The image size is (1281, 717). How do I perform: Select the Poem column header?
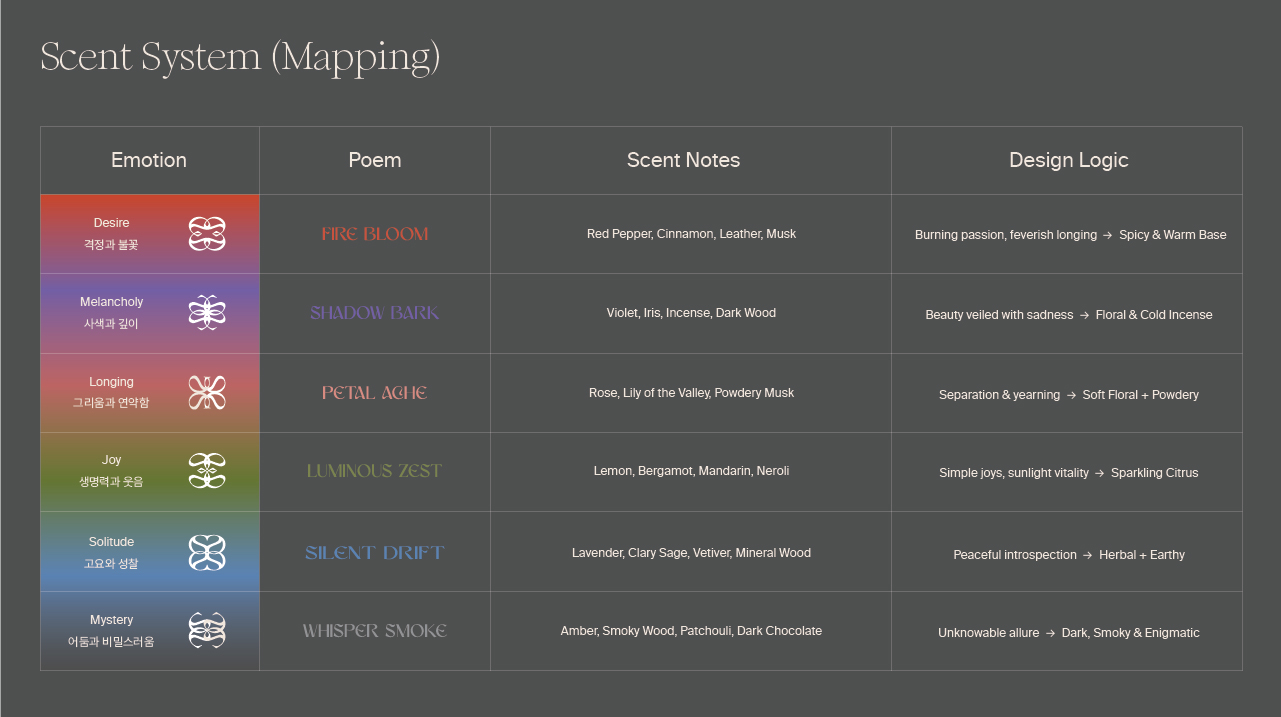point(375,160)
